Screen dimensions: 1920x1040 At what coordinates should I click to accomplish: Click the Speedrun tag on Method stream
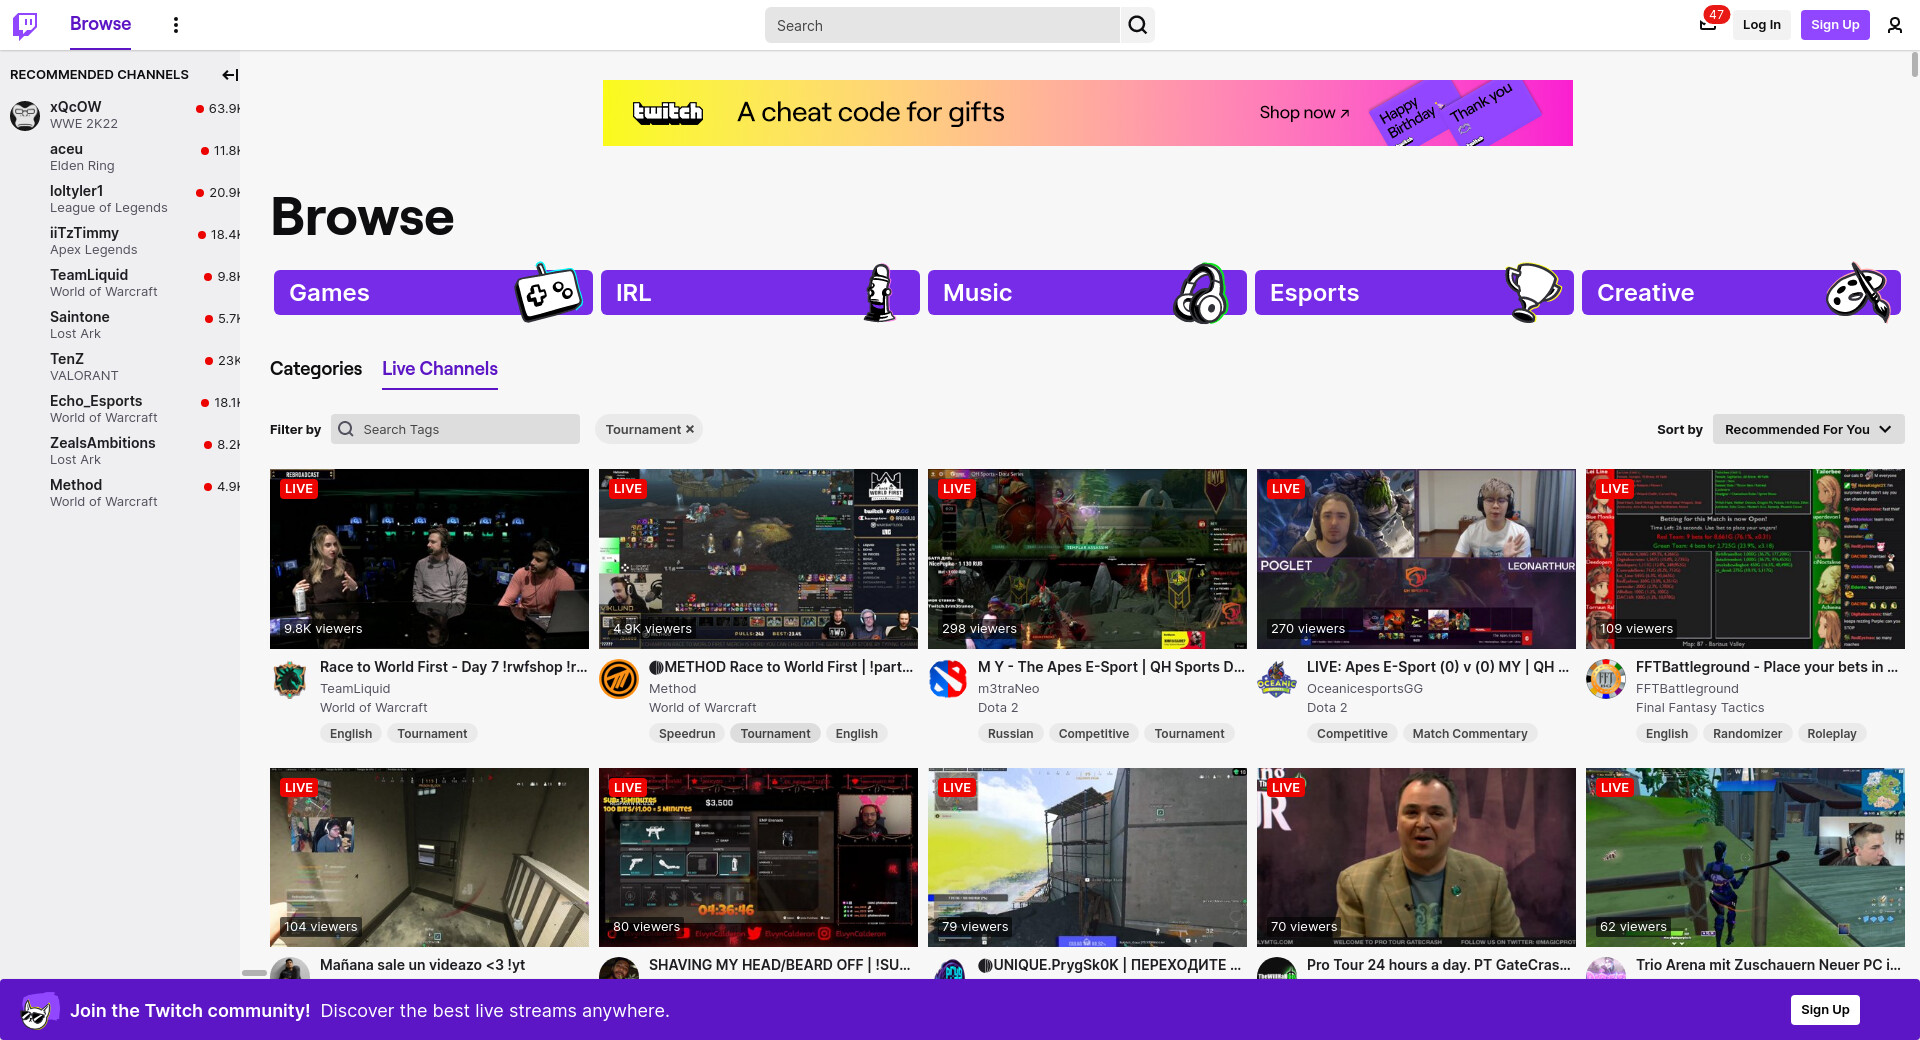[x=687, y=734]
